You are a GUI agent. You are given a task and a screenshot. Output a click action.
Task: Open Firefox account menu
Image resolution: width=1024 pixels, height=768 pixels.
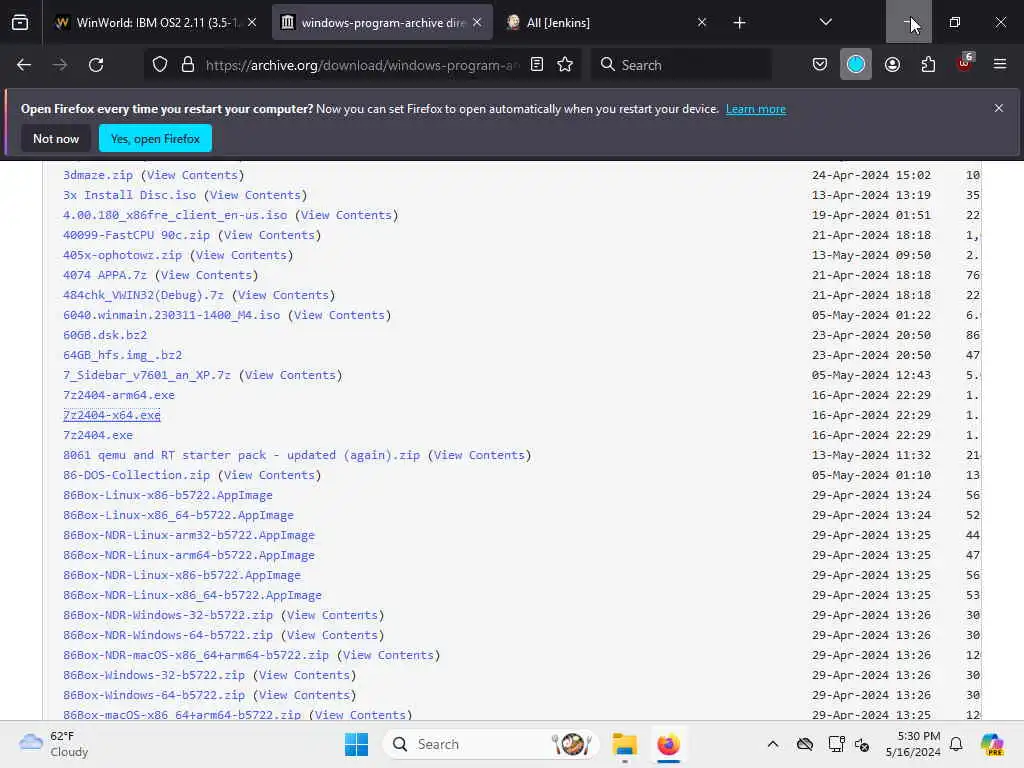coord(892,65)
